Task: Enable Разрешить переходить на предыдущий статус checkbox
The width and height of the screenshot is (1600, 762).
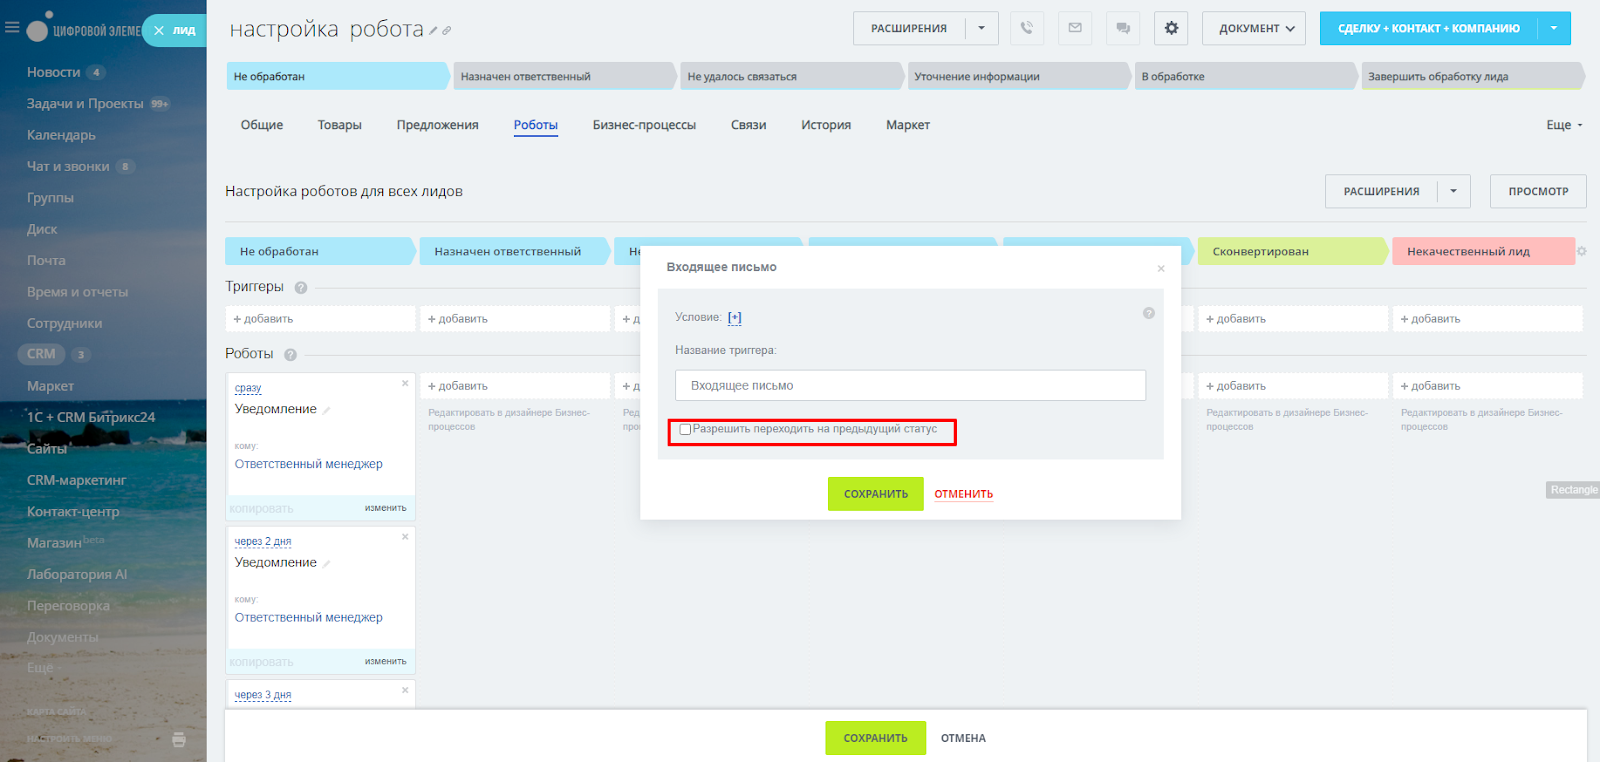Action: (x=685, y=430)
